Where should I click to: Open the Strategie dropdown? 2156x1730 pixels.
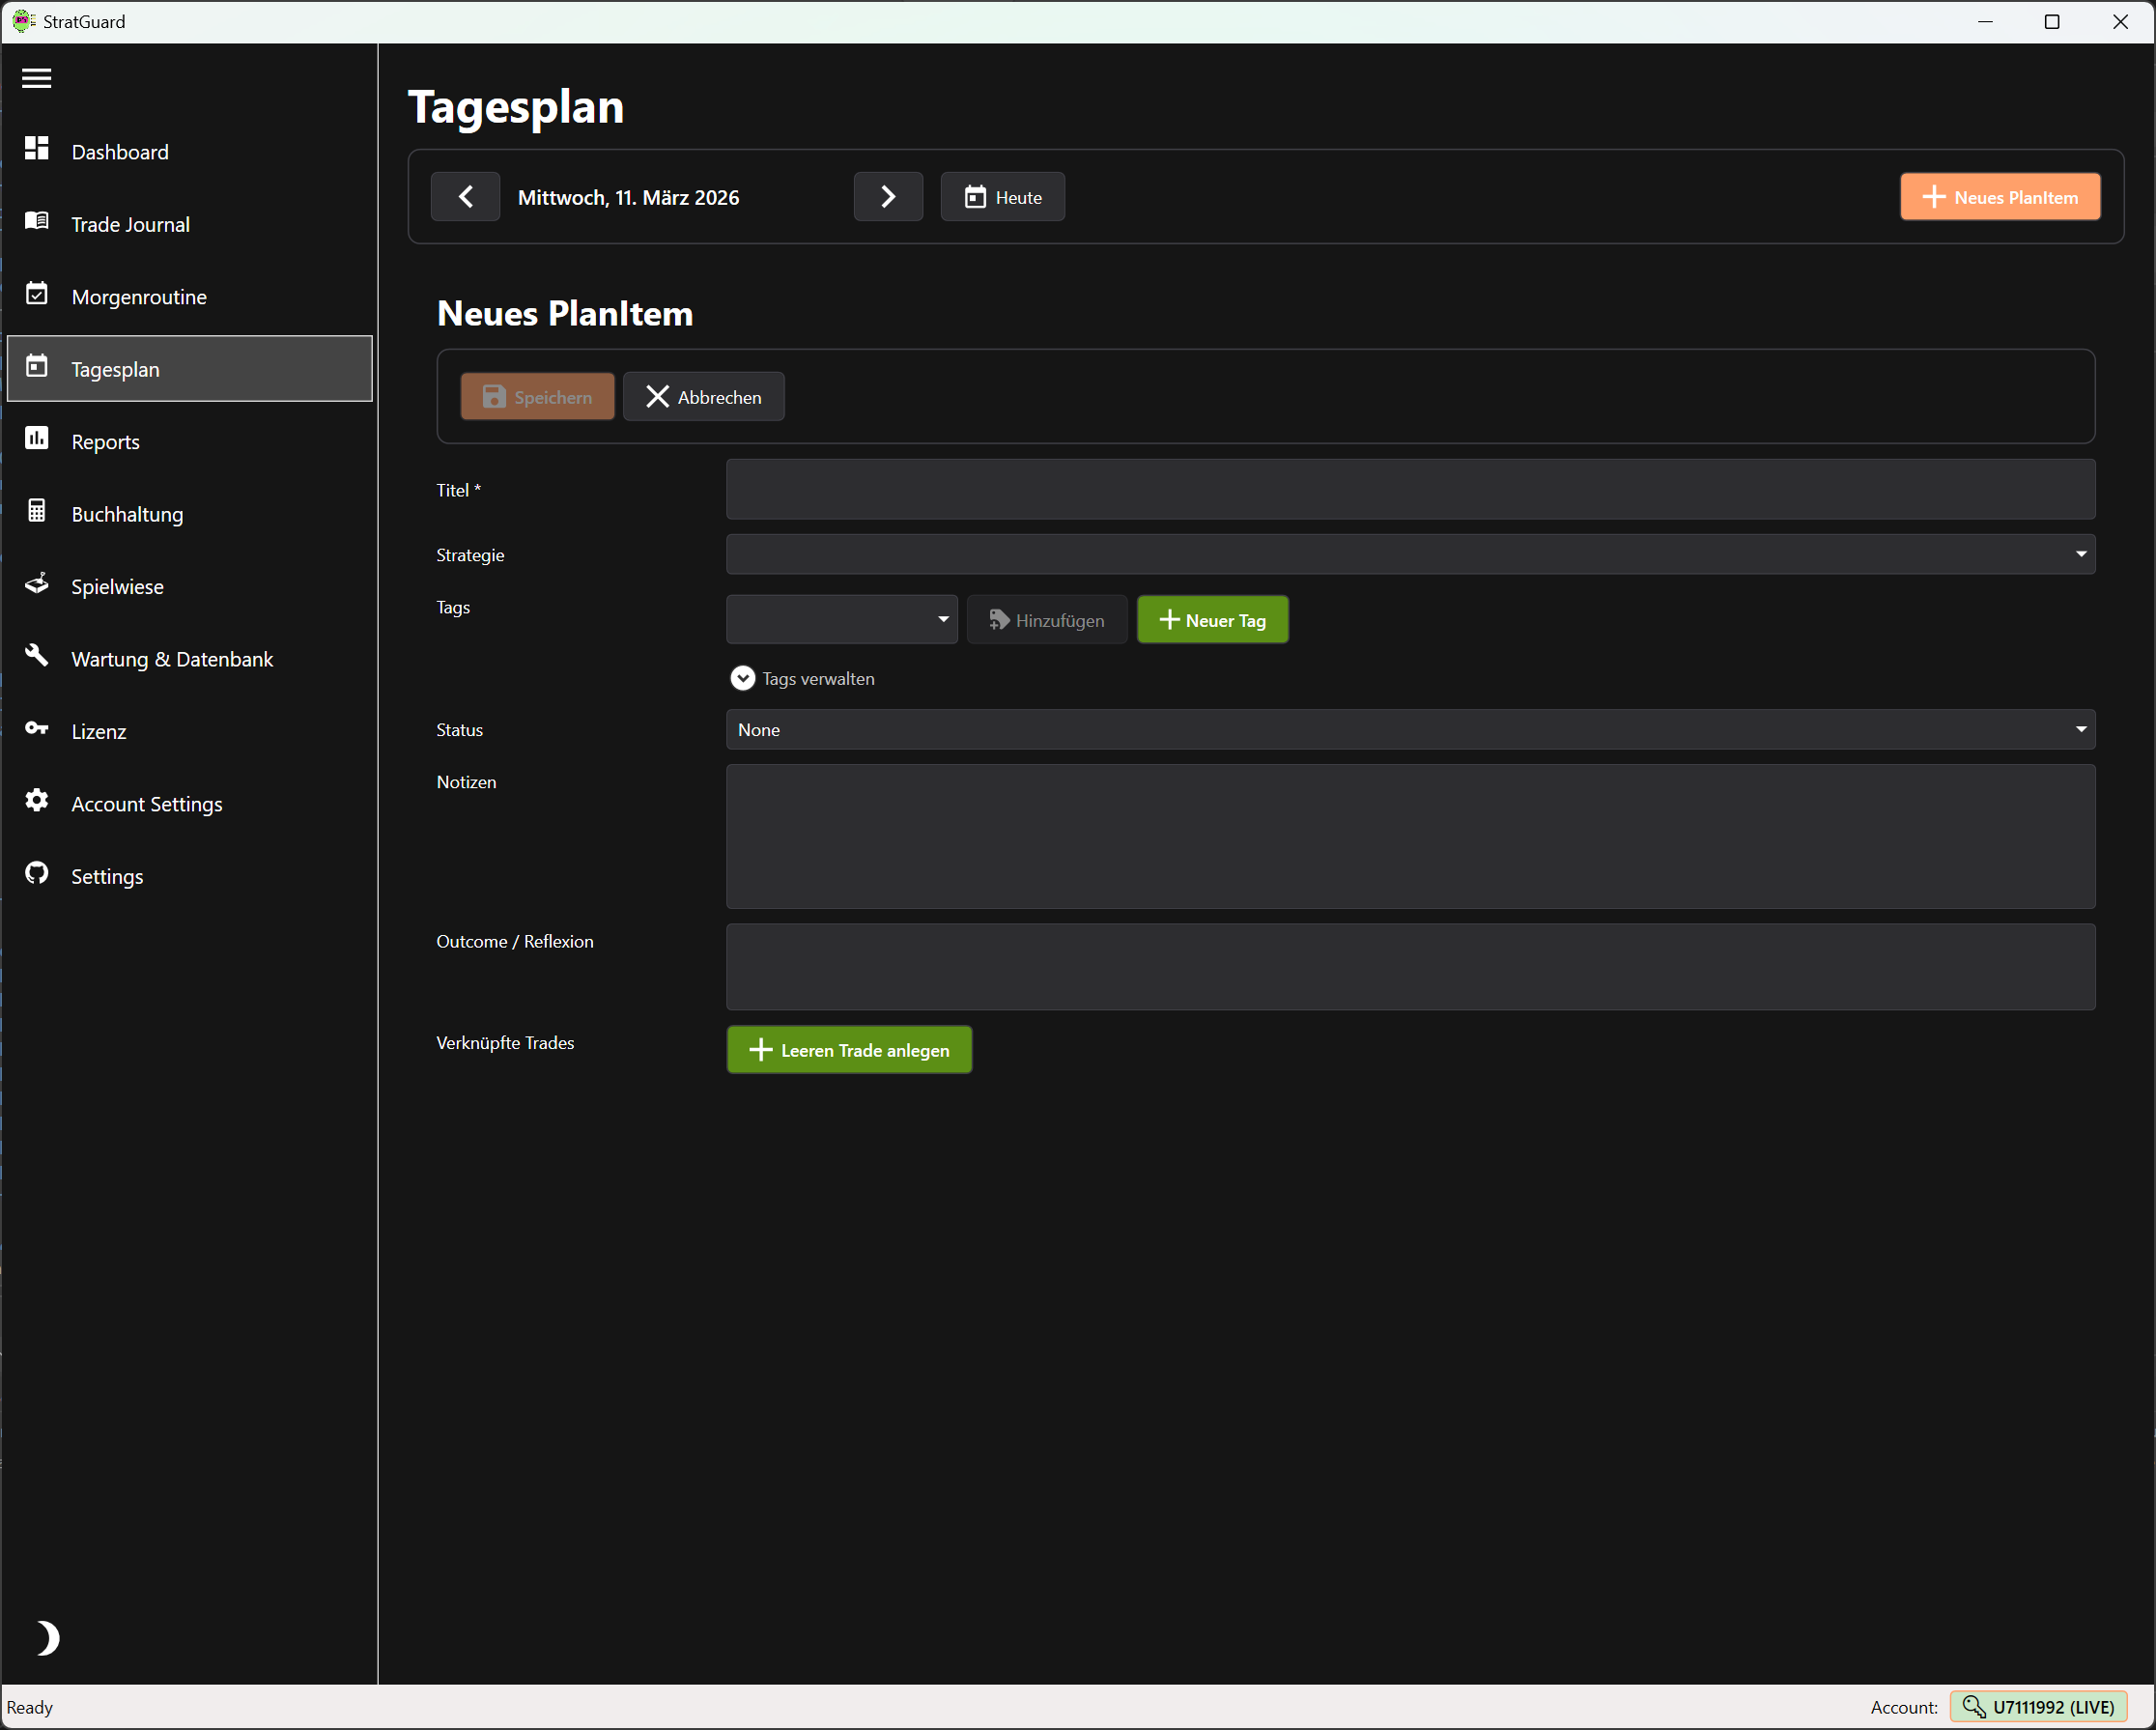point(1409,555)
